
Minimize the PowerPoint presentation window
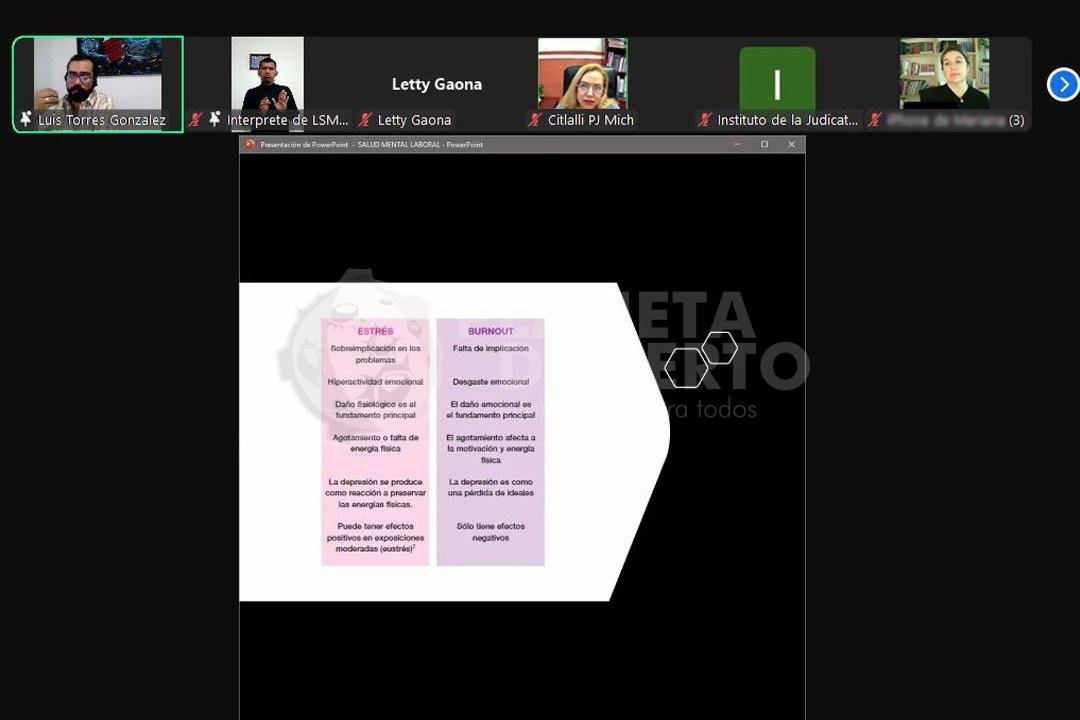click(x=738, y=145)
